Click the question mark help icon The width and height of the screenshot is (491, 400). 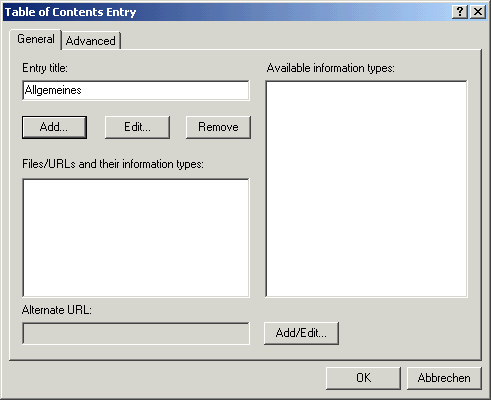tap(460, 12)
